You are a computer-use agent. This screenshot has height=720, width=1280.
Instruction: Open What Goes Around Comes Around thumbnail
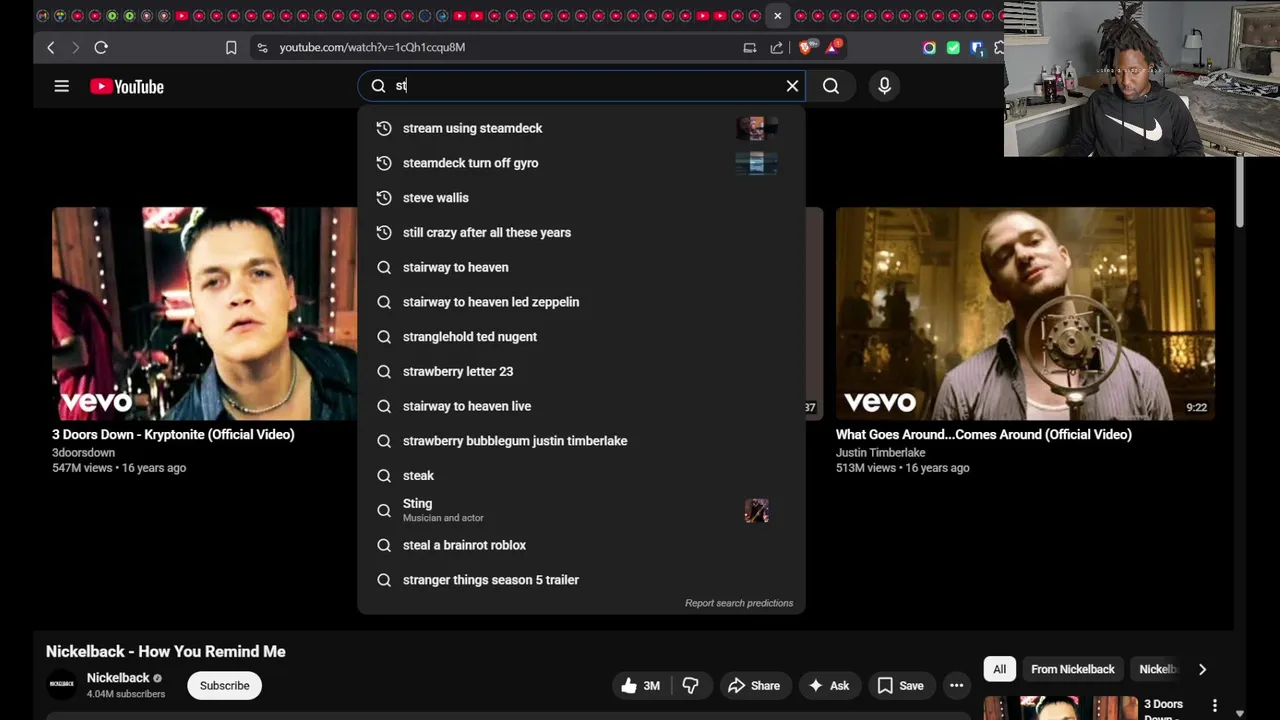click(1025, 313)
